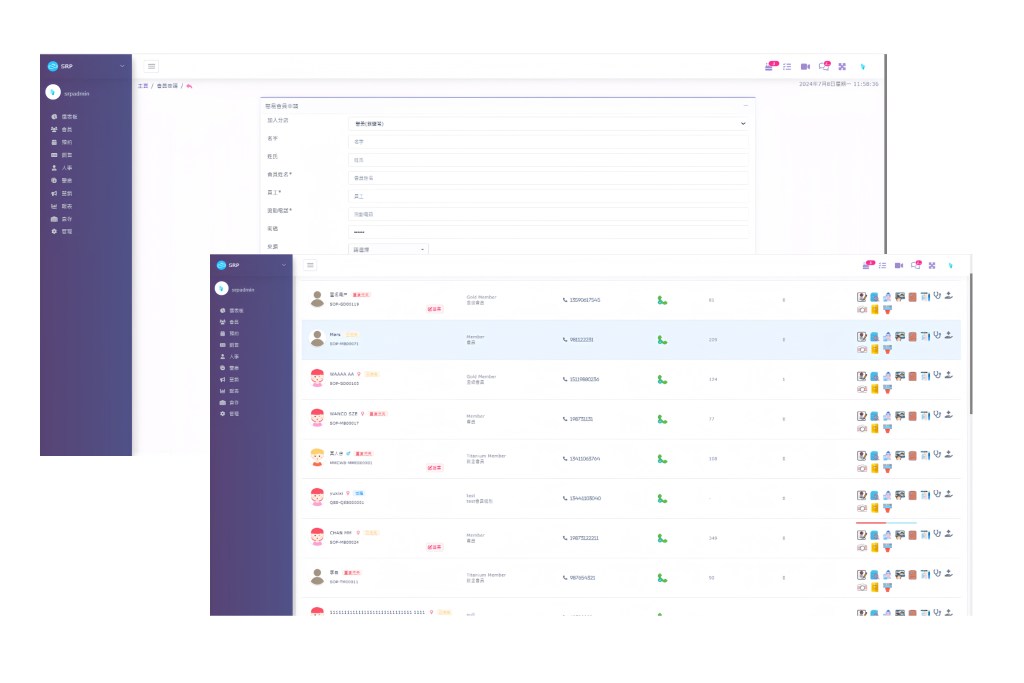This screenshot has width=1024, height=683.
Task: Click the video camera icon in back window toolbar
Action: tap(805, 67)
